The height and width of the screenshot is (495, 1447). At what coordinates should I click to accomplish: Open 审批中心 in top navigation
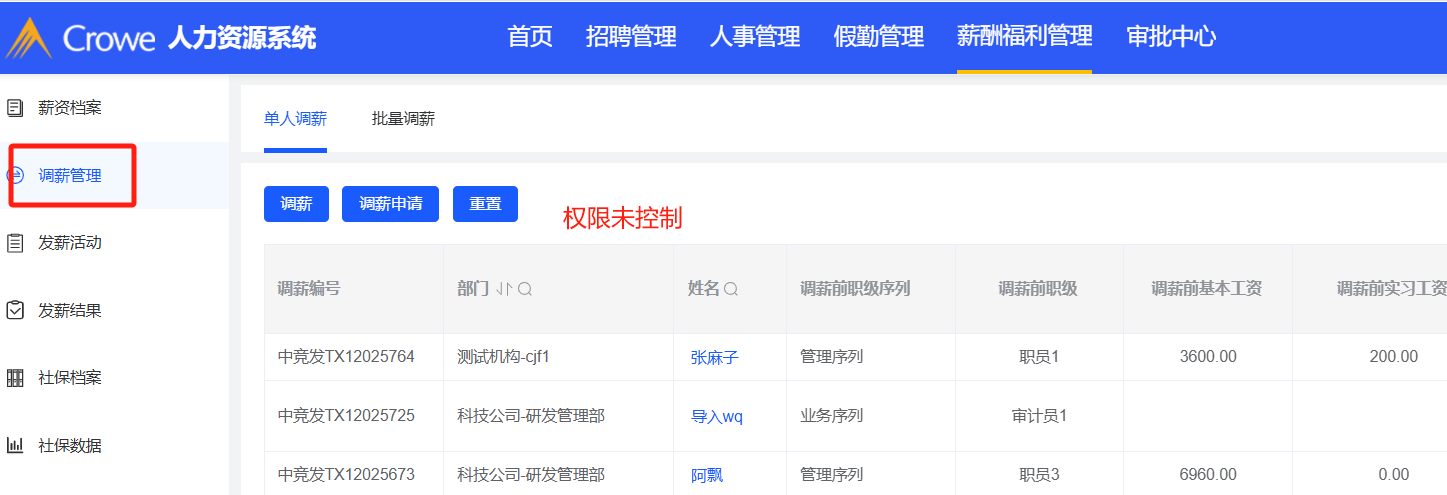1171,37
